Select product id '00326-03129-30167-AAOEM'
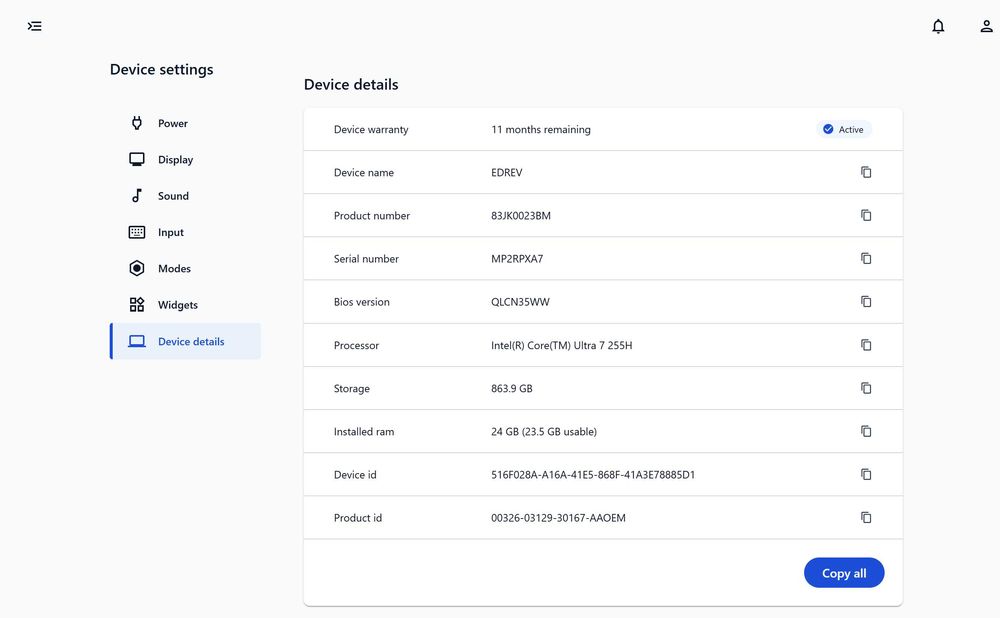The image size is (1000, 618). (558, 518)
